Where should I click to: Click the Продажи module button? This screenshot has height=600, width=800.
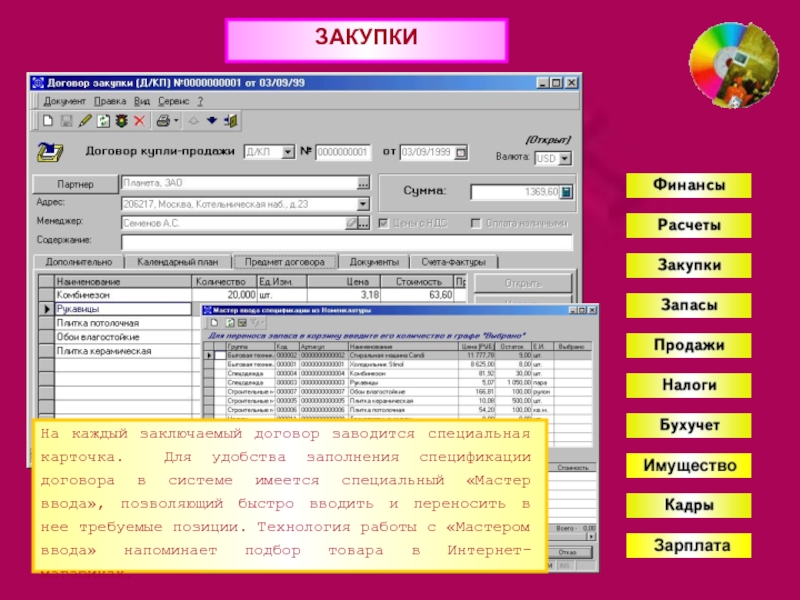coord(689,345)
